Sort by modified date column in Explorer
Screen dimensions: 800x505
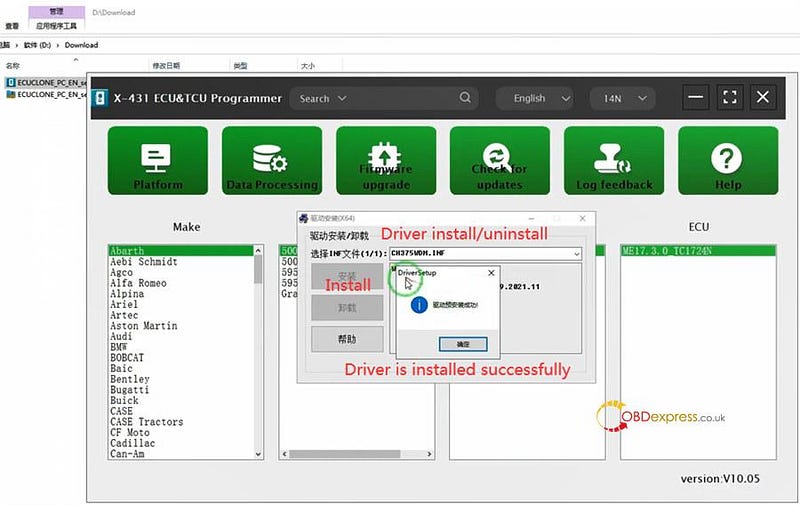166,65
